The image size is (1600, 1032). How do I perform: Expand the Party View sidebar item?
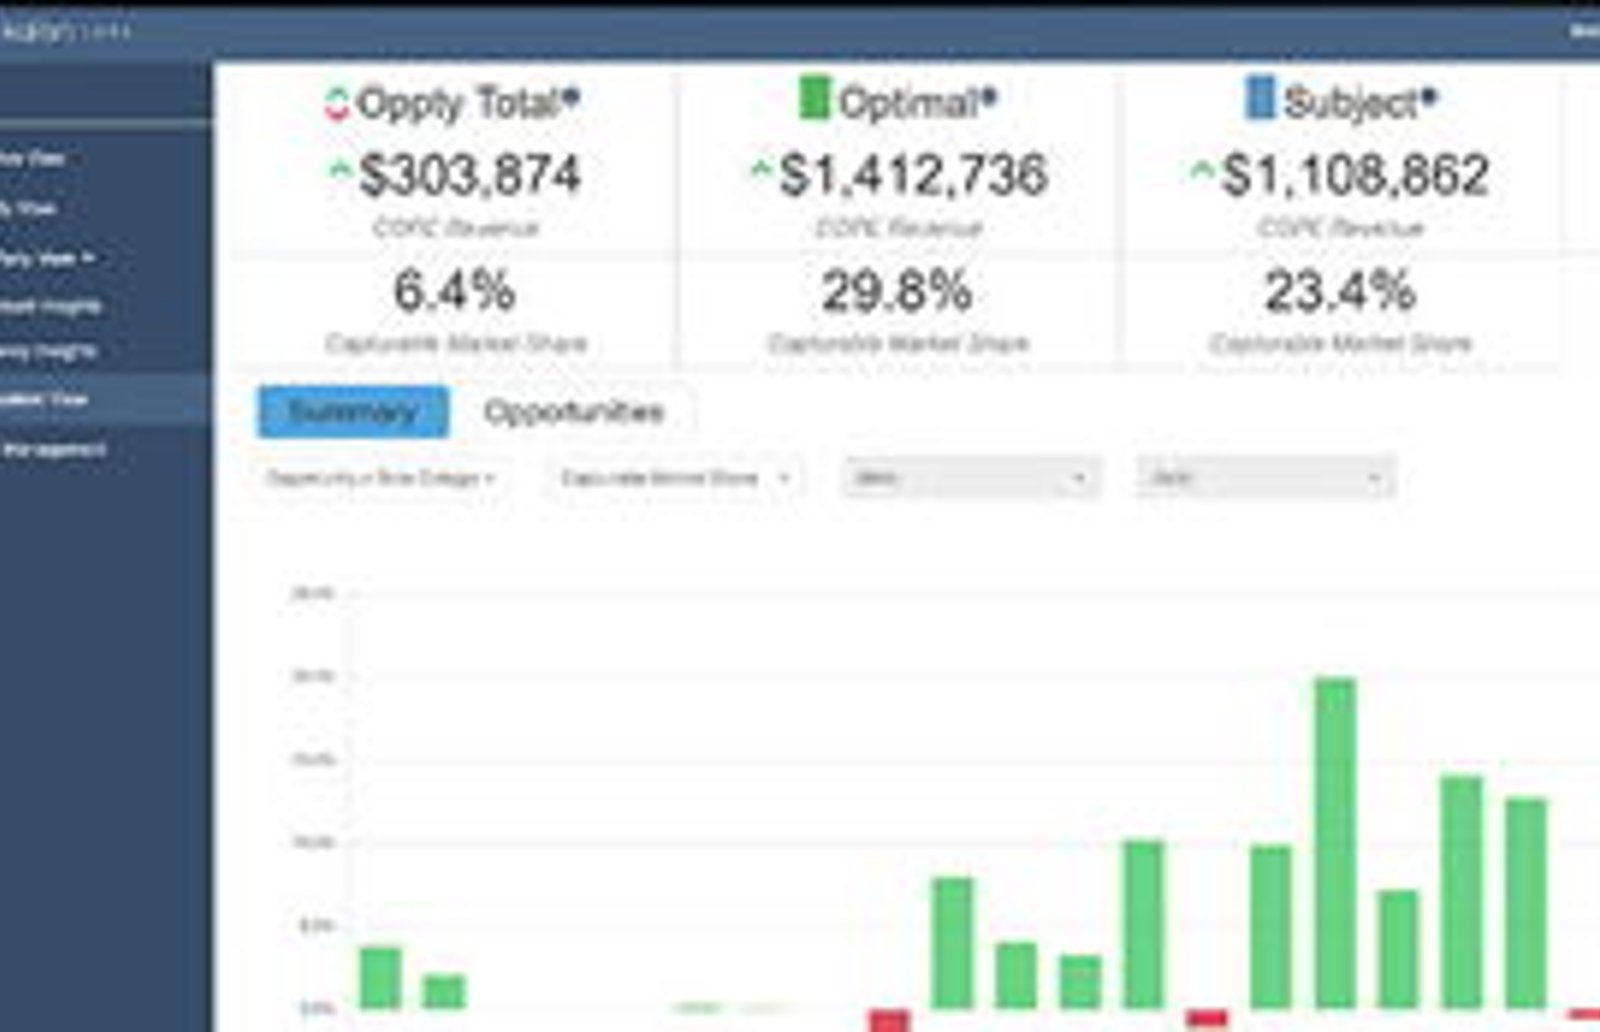coord(47,258)
